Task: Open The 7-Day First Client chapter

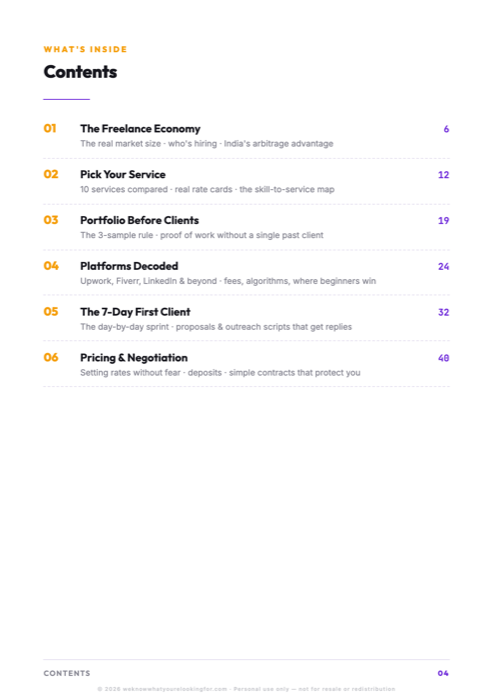Action: pyautogui.click(x=135, y=312)
